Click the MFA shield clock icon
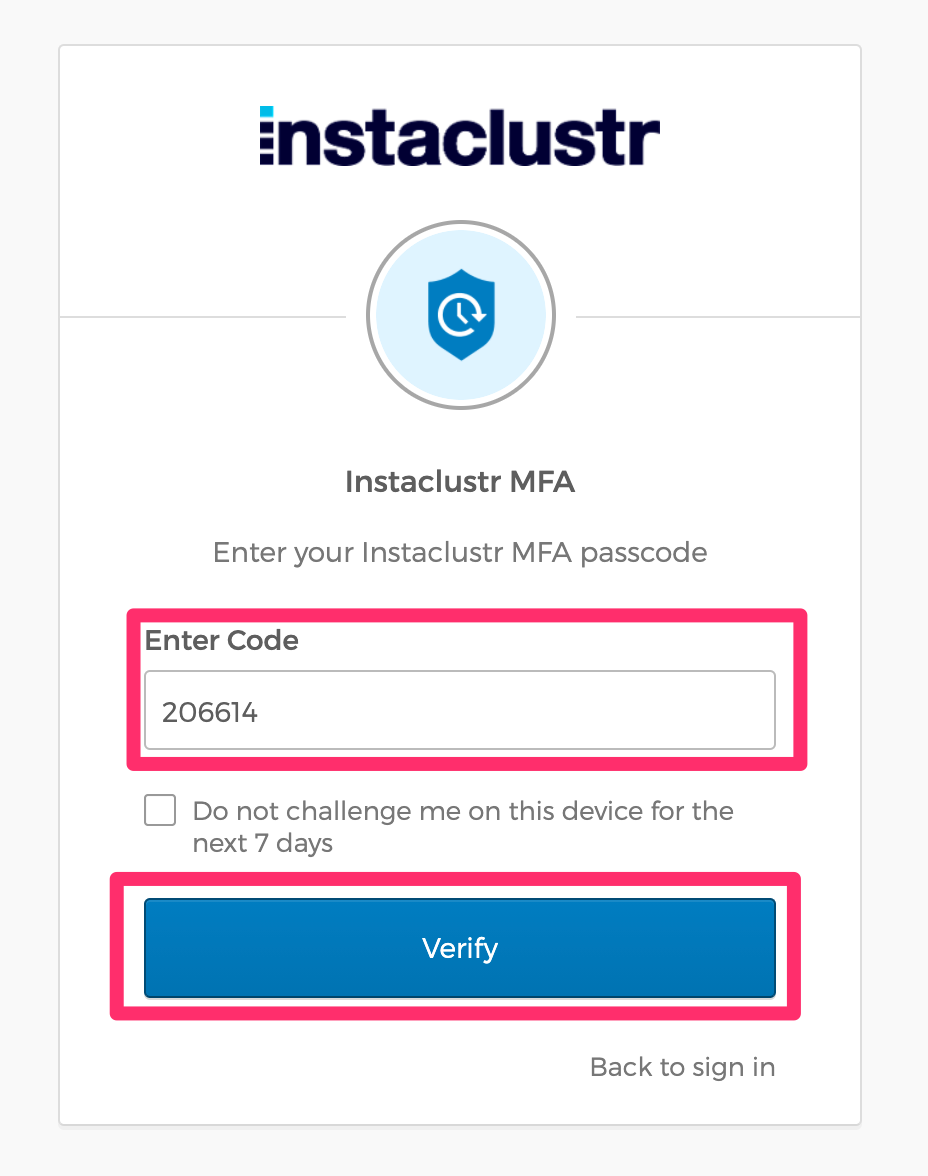Screen dimensions: 928x1176 (x=460, y=316)
